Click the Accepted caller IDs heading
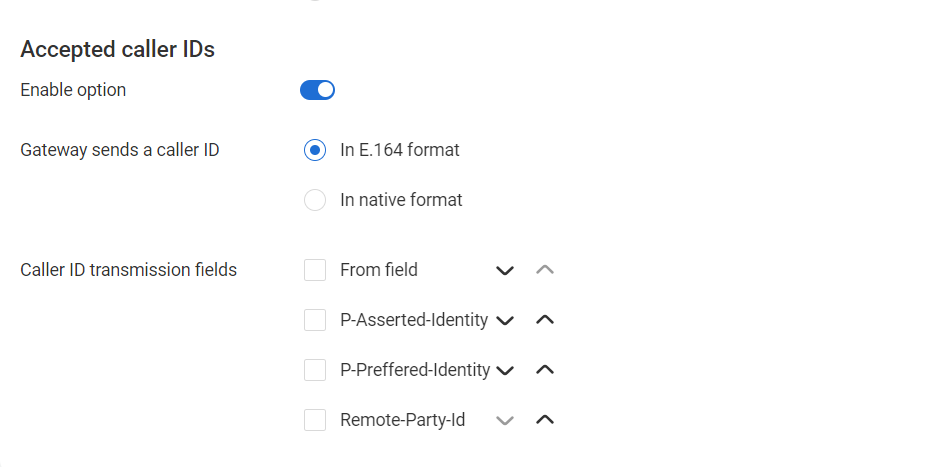This screenshot has height=467, width=937. [x=117, y=49]
